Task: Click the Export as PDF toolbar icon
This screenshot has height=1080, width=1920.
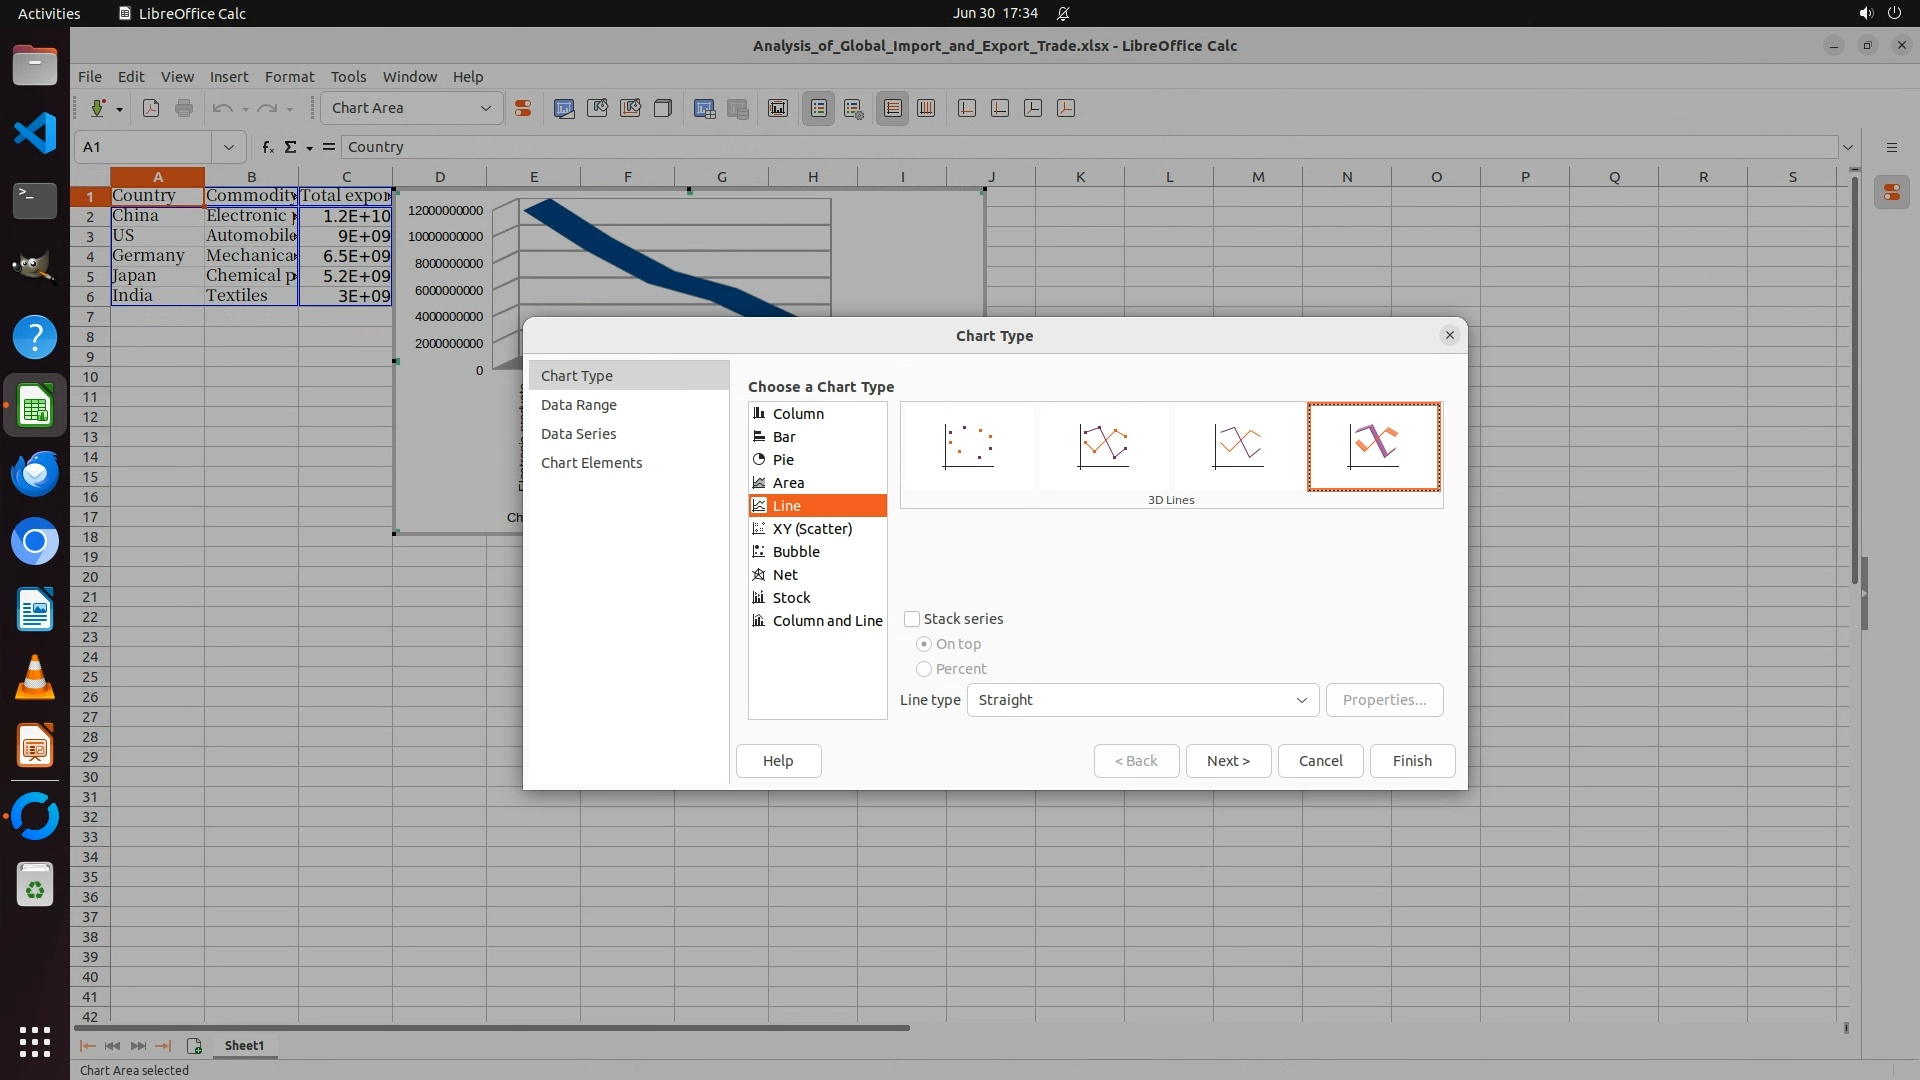Action: click(x=151, y=108)
